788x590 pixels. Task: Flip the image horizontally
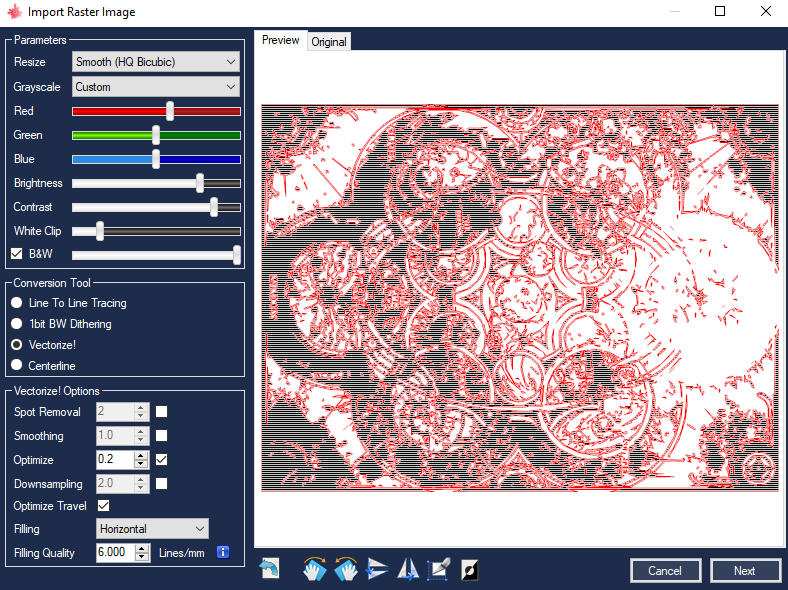(x=408, y=569)
